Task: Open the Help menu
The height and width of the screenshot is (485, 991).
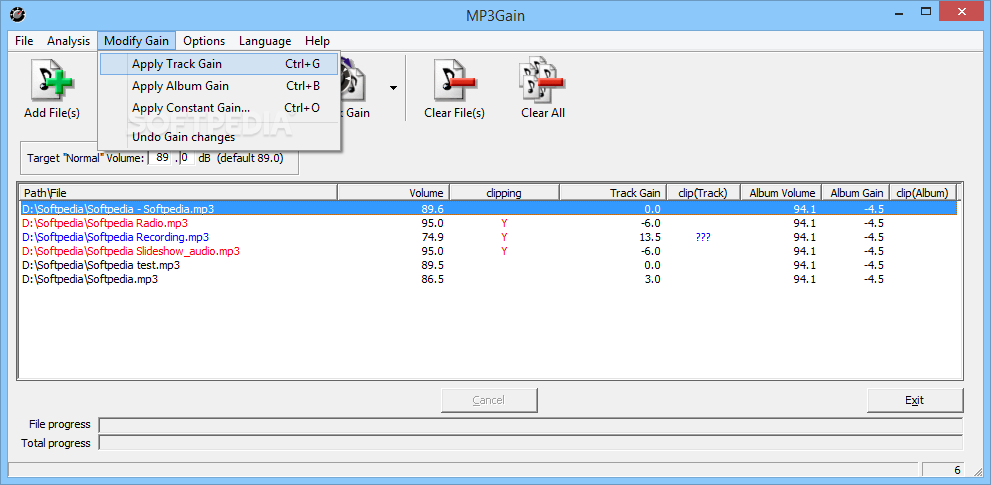Action: 317,41
